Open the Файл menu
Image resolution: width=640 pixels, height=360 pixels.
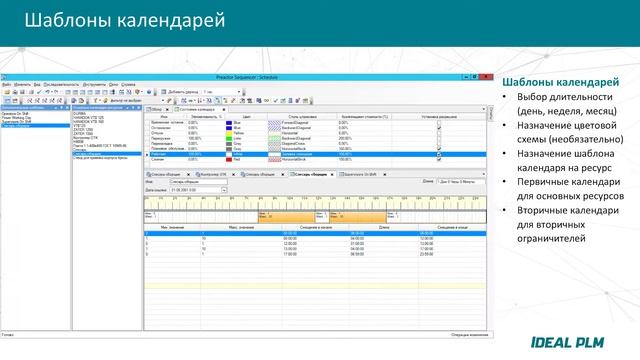6,84
